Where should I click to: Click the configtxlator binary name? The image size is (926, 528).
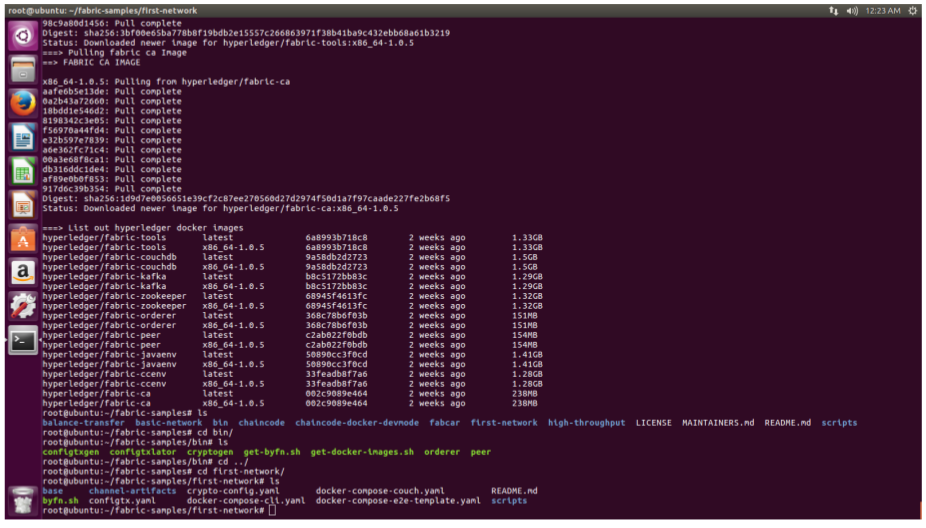click(143, 452)
